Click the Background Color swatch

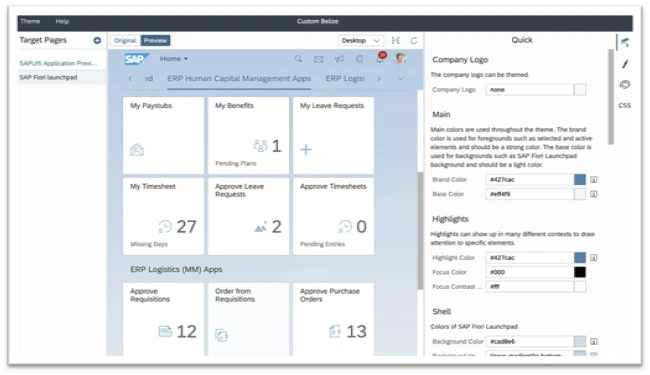580,341
